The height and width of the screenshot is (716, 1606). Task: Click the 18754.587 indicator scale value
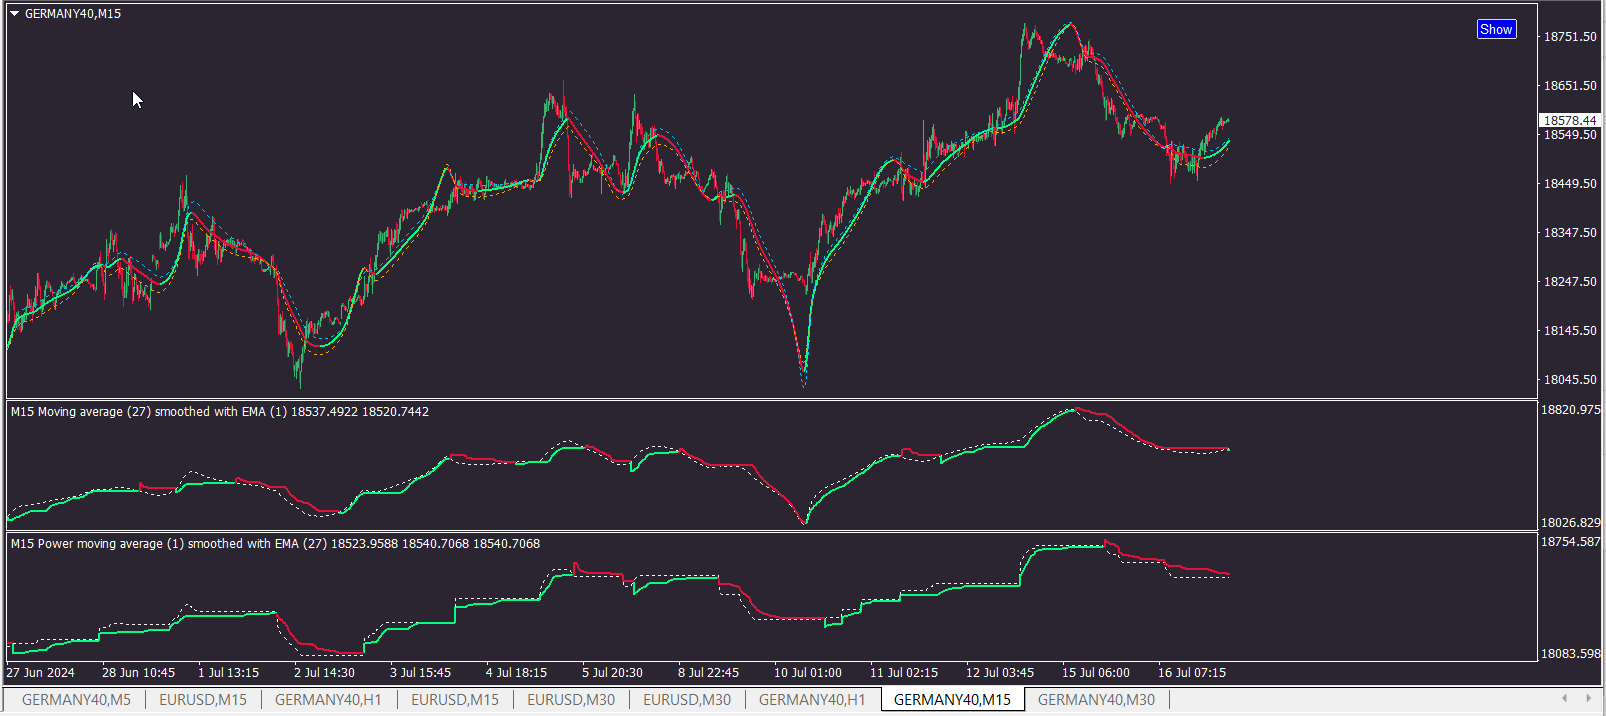point(1571,542)
